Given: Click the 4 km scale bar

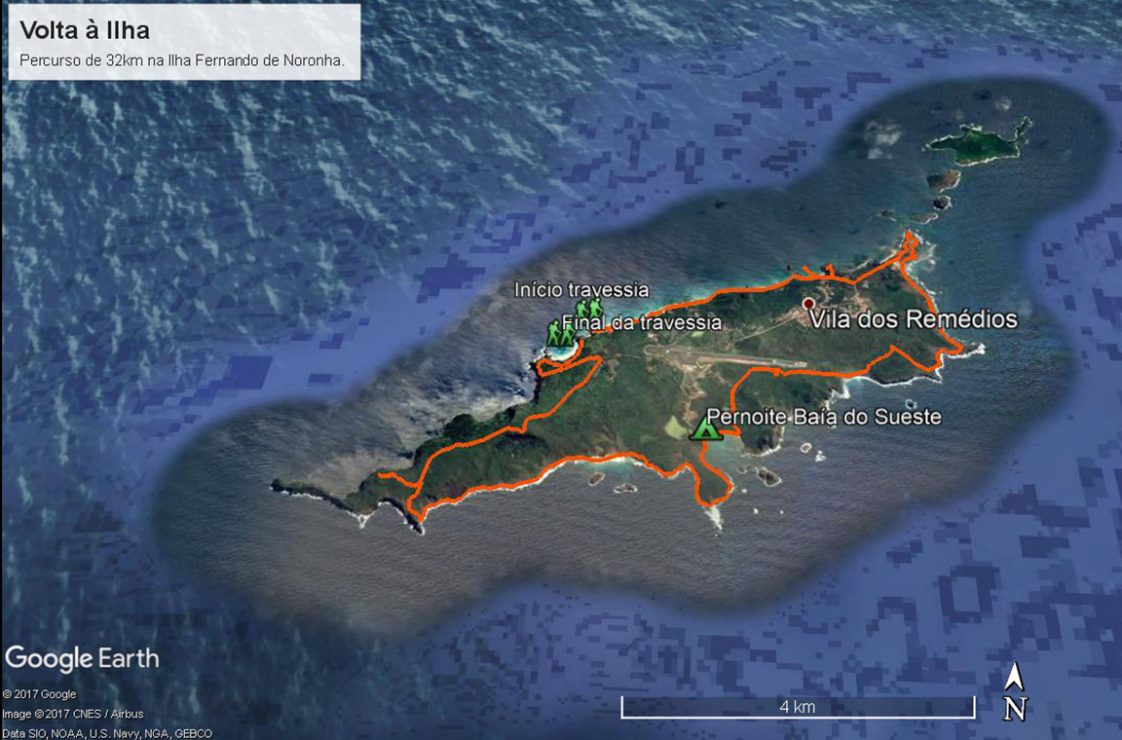Looking at the screenshot, I should pyautogui.click(x=798, y=707).
